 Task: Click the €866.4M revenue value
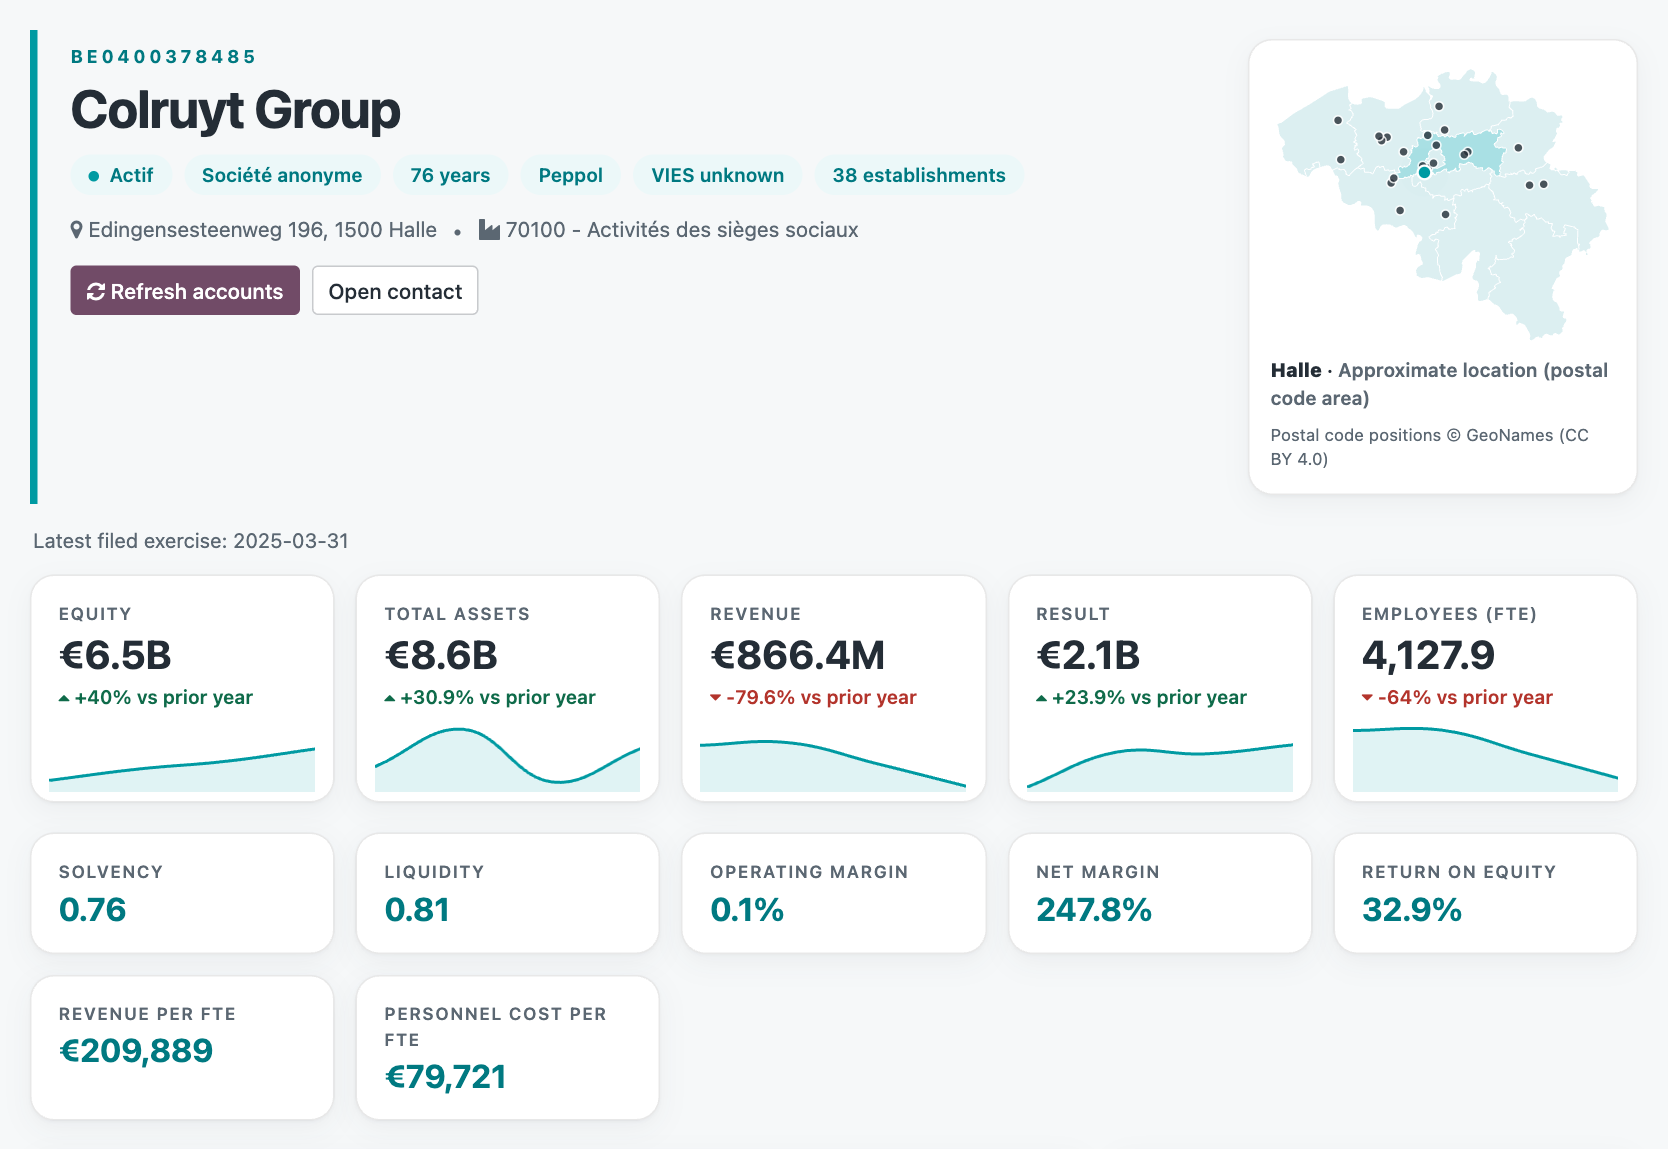797,655
